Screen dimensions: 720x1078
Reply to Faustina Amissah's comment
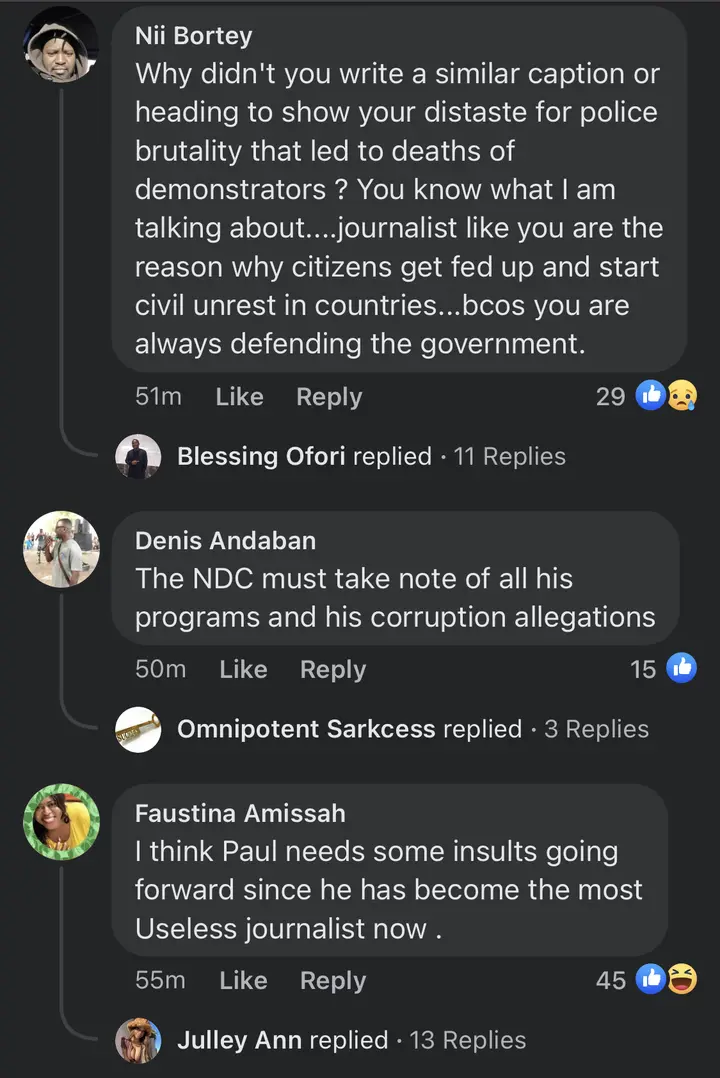(333, 980)
